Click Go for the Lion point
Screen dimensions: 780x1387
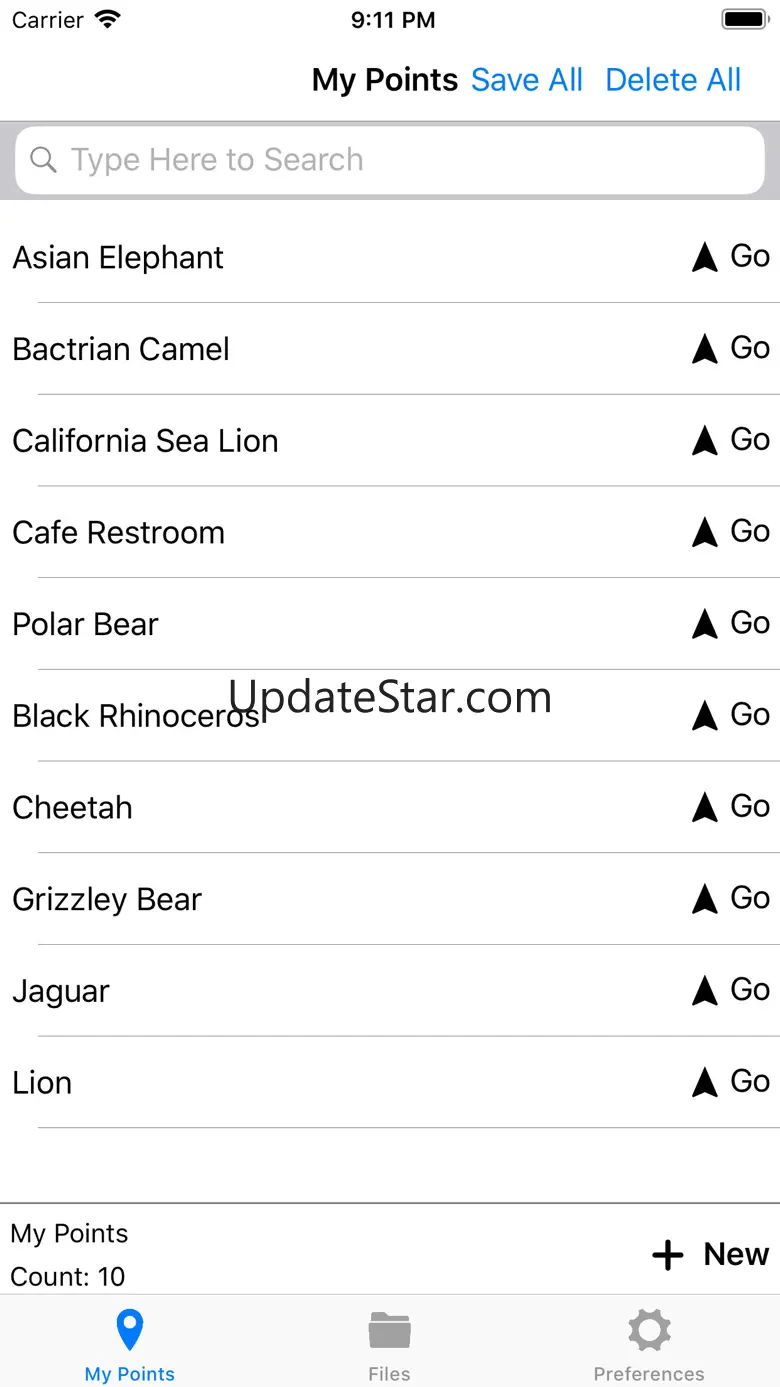coord(750,1081)
